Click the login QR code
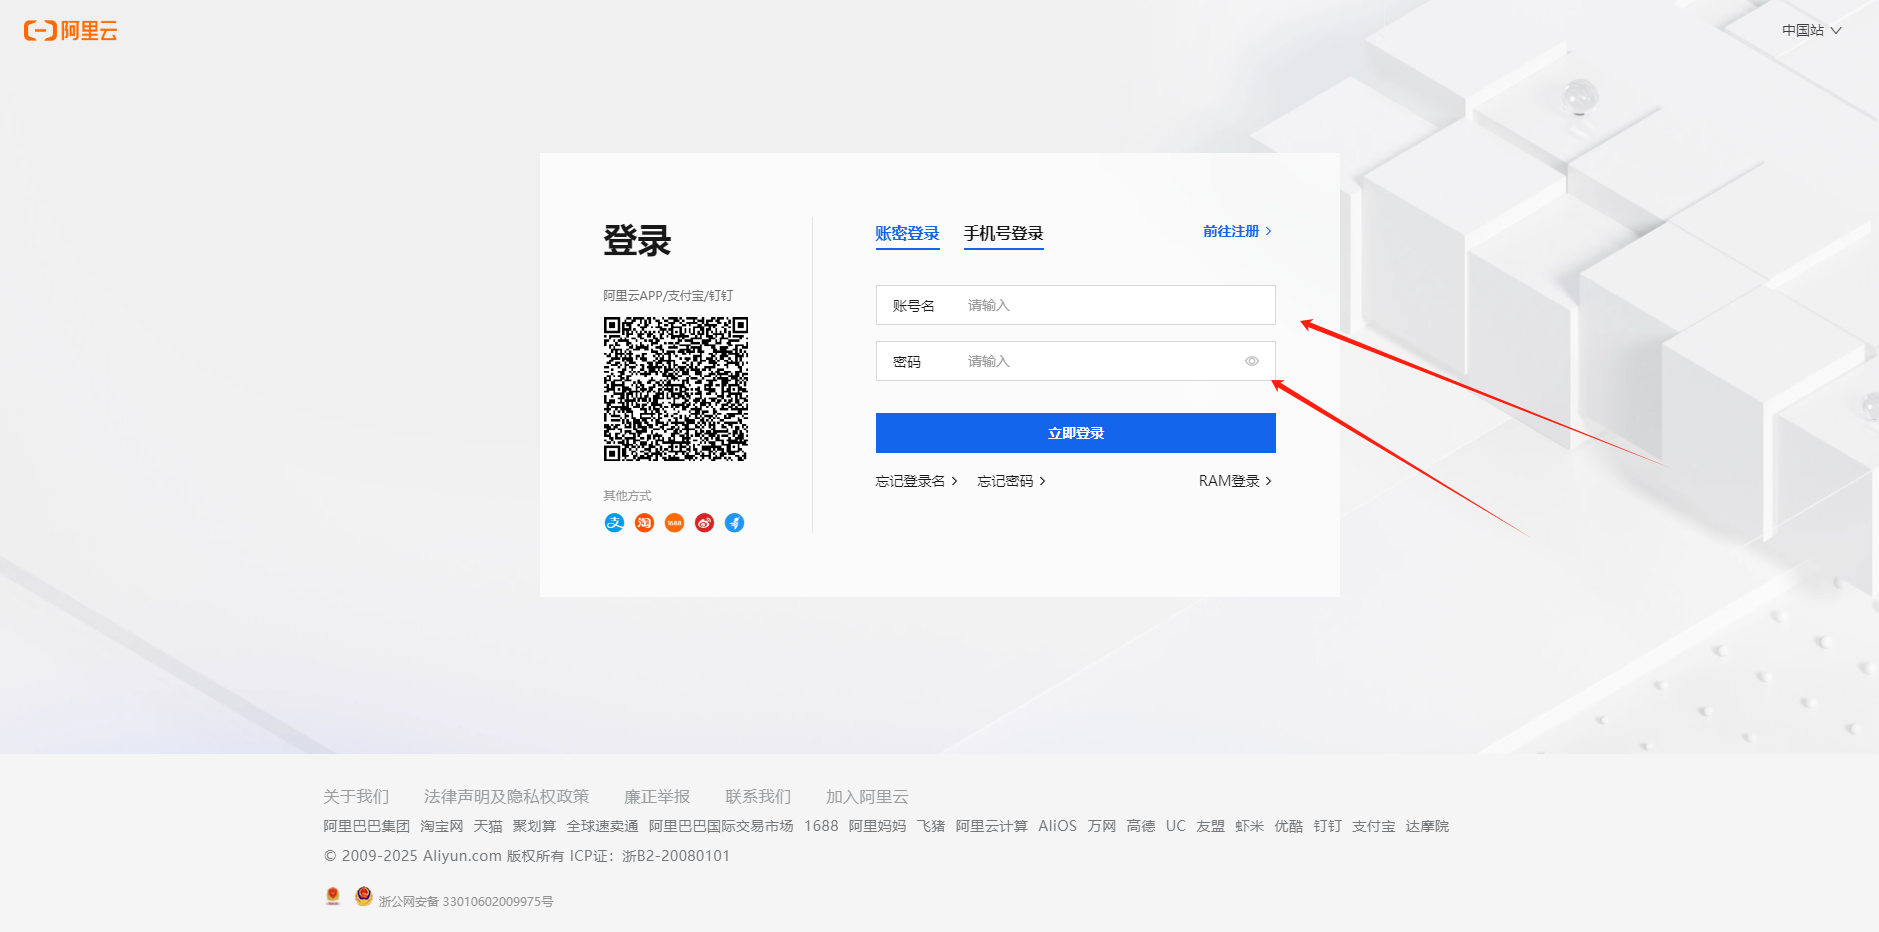This screenshot has height=932, width=1879. [x=675, y=389]
